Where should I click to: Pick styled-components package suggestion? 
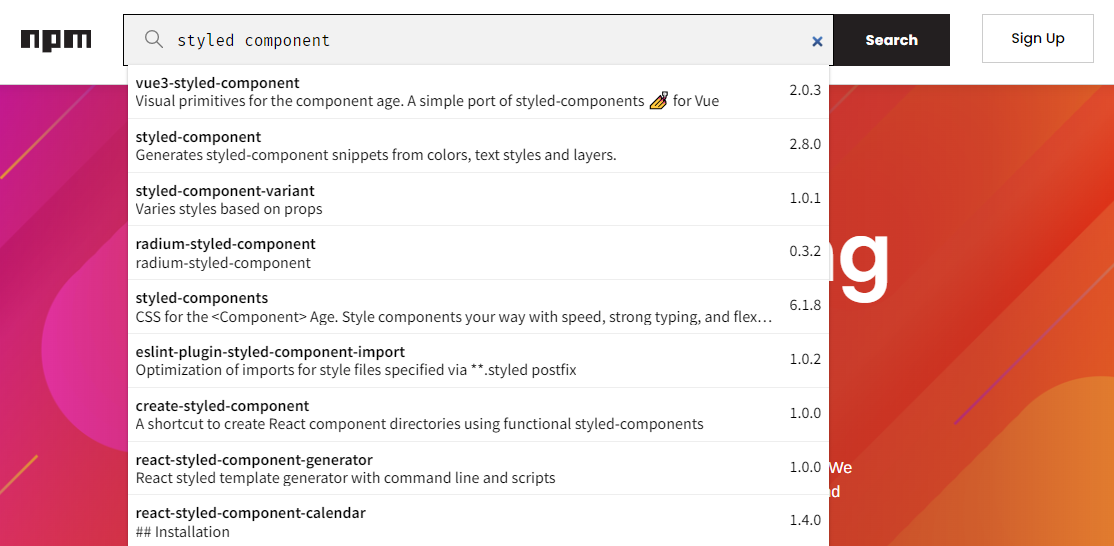(x=202, y=298)
